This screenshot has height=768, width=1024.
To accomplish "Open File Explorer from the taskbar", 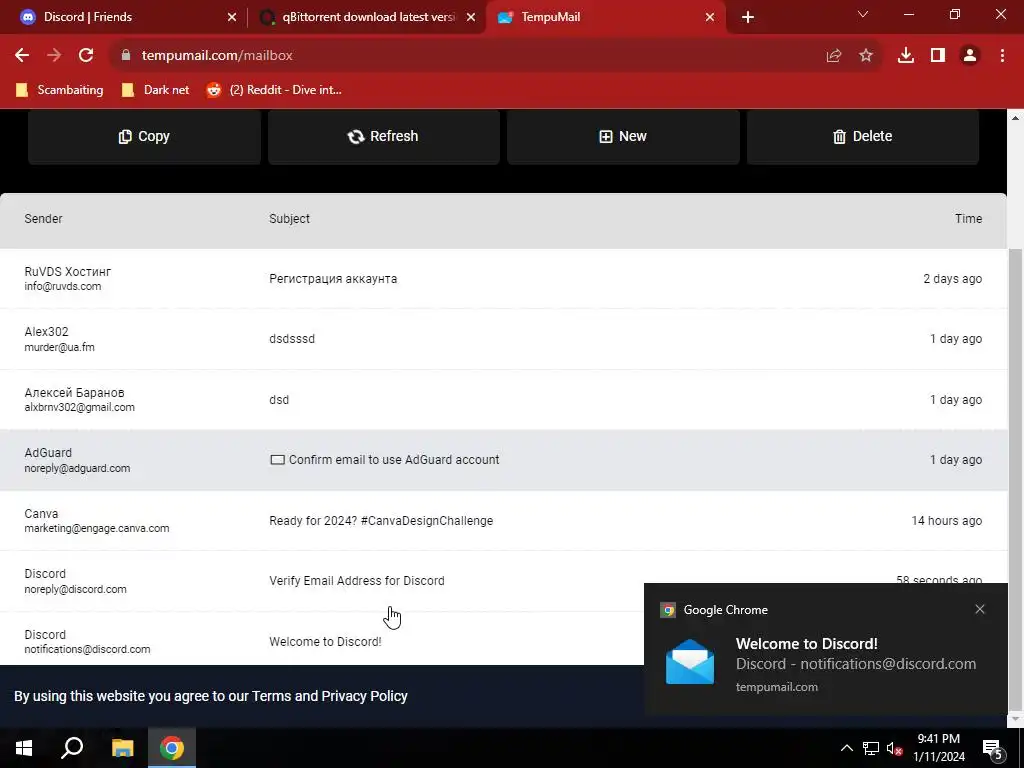I will 122,748.
